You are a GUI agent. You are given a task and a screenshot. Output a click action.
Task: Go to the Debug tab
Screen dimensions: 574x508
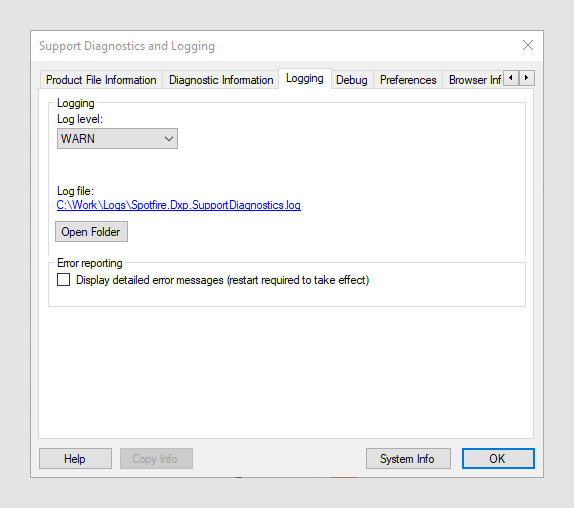pos(352,80)
